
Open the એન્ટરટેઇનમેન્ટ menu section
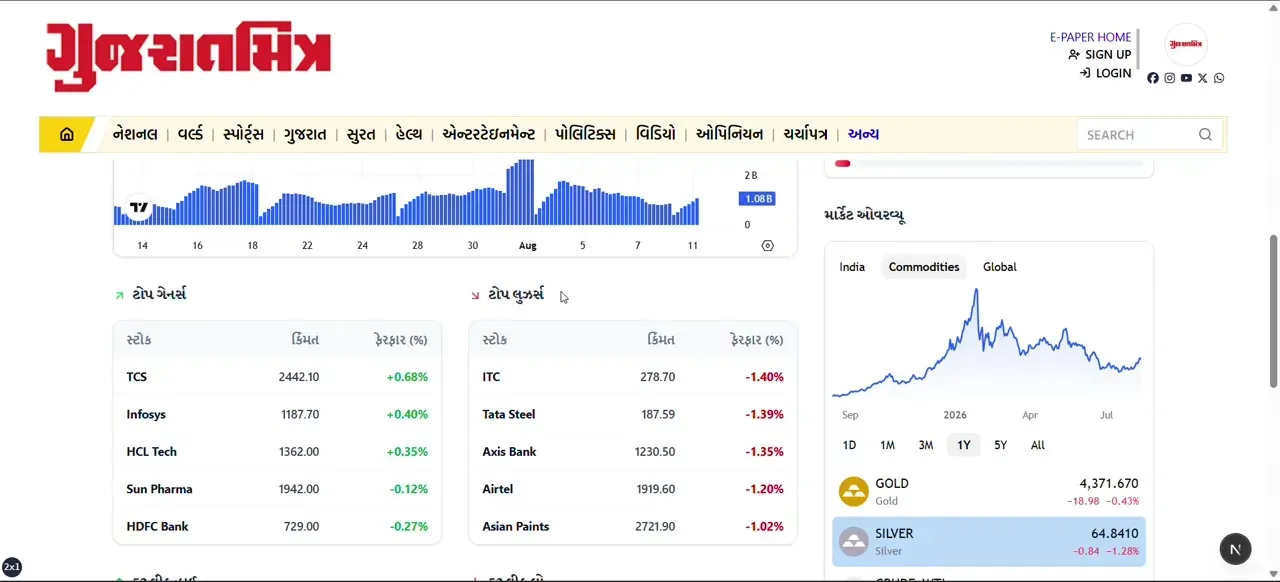pyautogui.click(x=489, y=134)
